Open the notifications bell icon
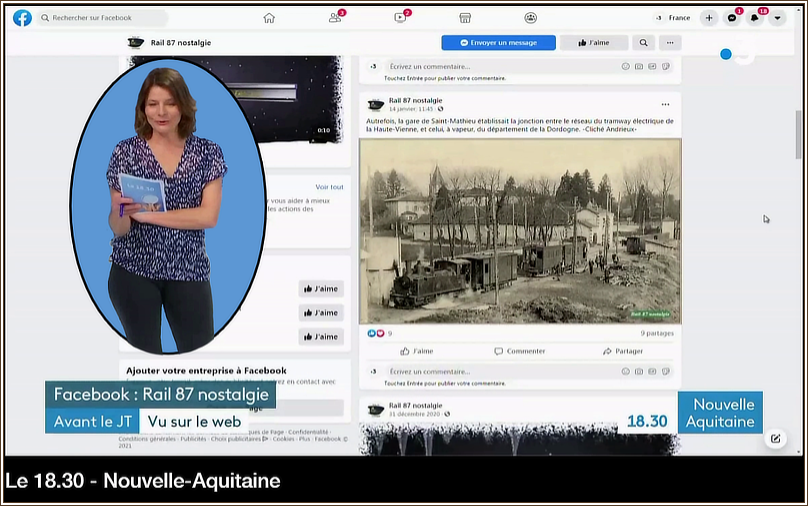The height and width of the screenshot is (506, 808). pyautogui.click(x=755, y=18)
